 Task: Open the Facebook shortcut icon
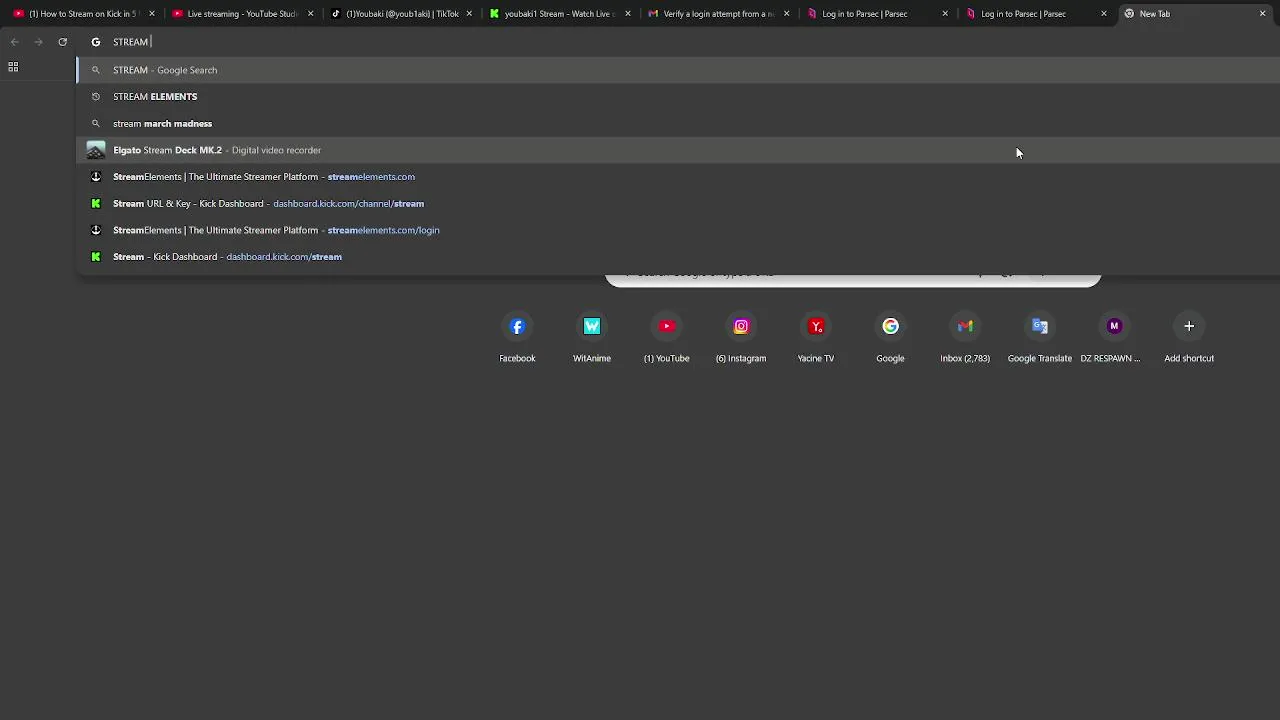tap(517, 326)
